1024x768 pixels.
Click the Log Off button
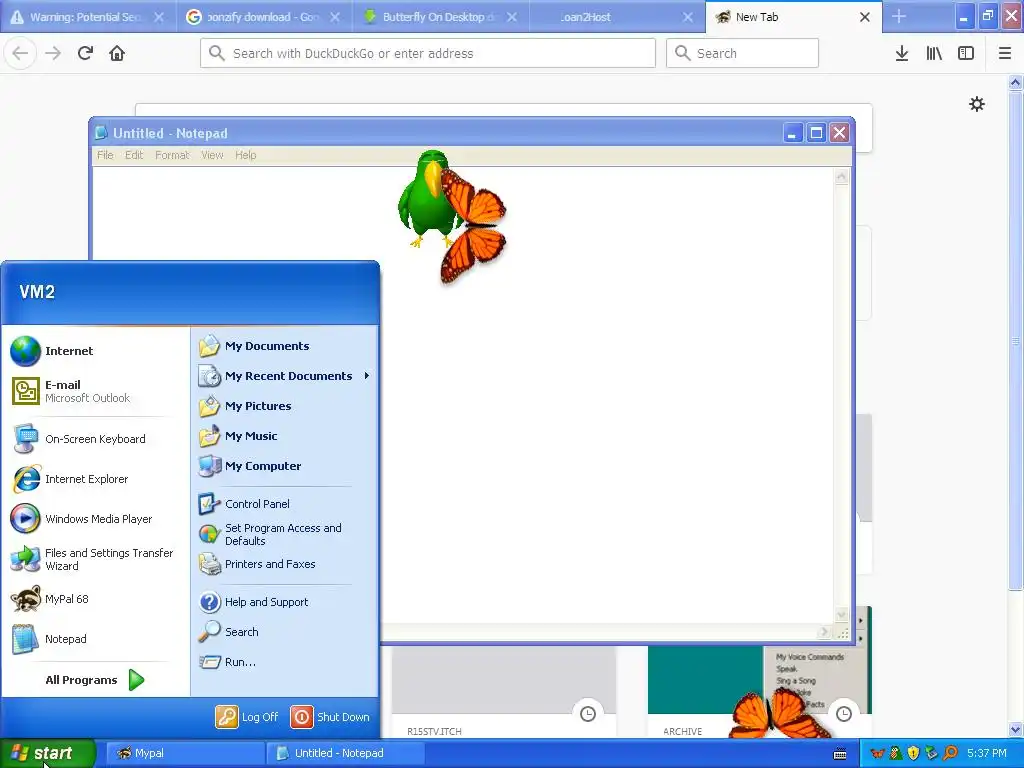coord(247,716)
